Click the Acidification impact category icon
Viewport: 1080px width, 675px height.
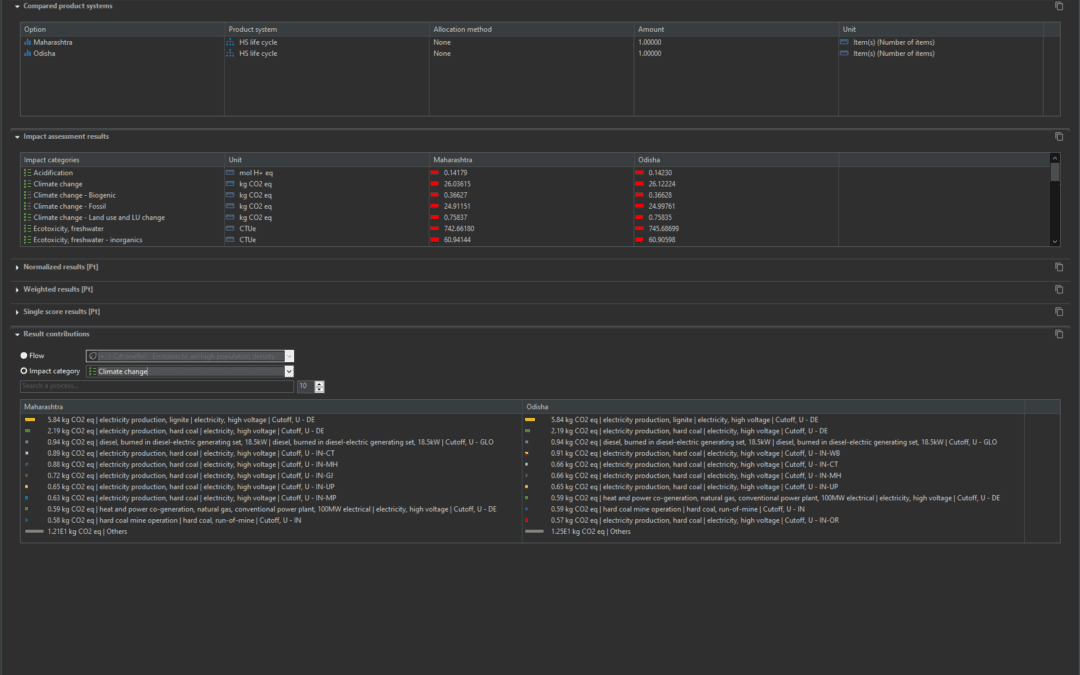click(28, 173)
